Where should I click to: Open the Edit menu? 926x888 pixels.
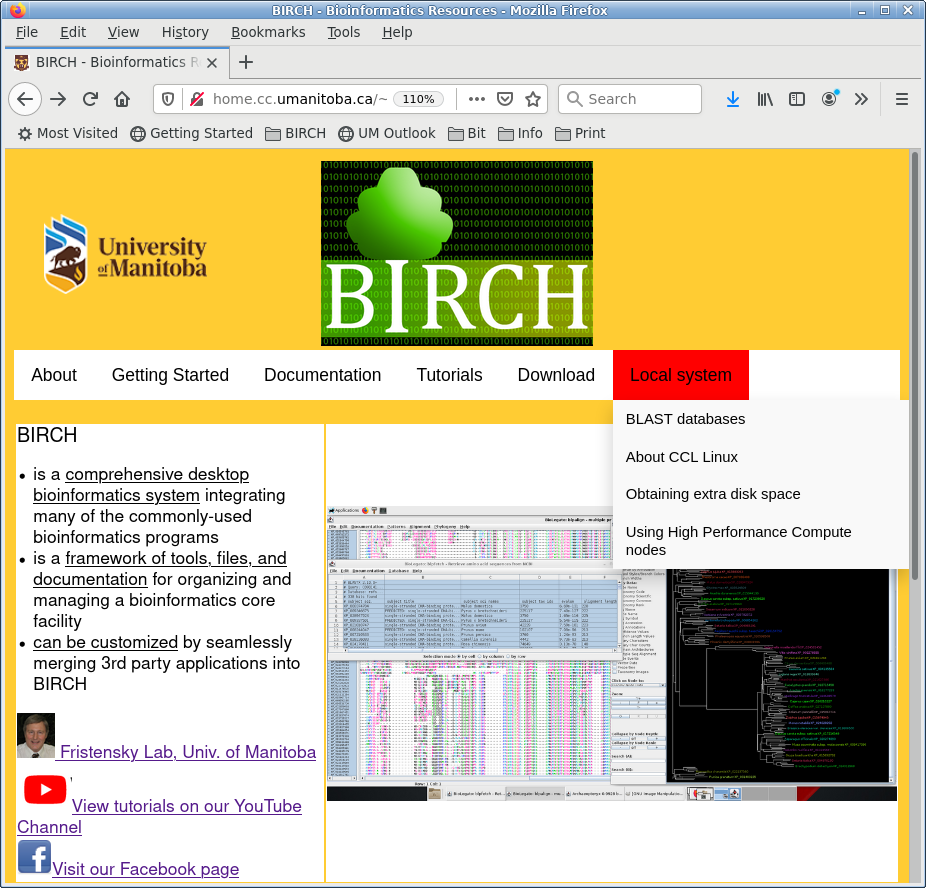(73, 32)
